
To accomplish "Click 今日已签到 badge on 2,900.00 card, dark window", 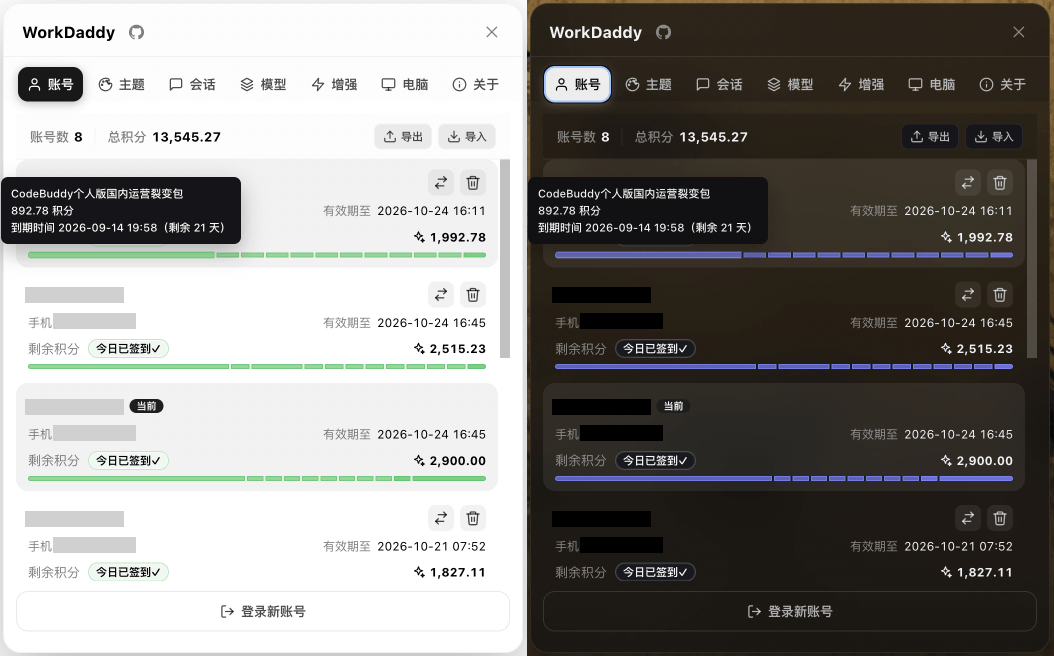I will [655, 460].
